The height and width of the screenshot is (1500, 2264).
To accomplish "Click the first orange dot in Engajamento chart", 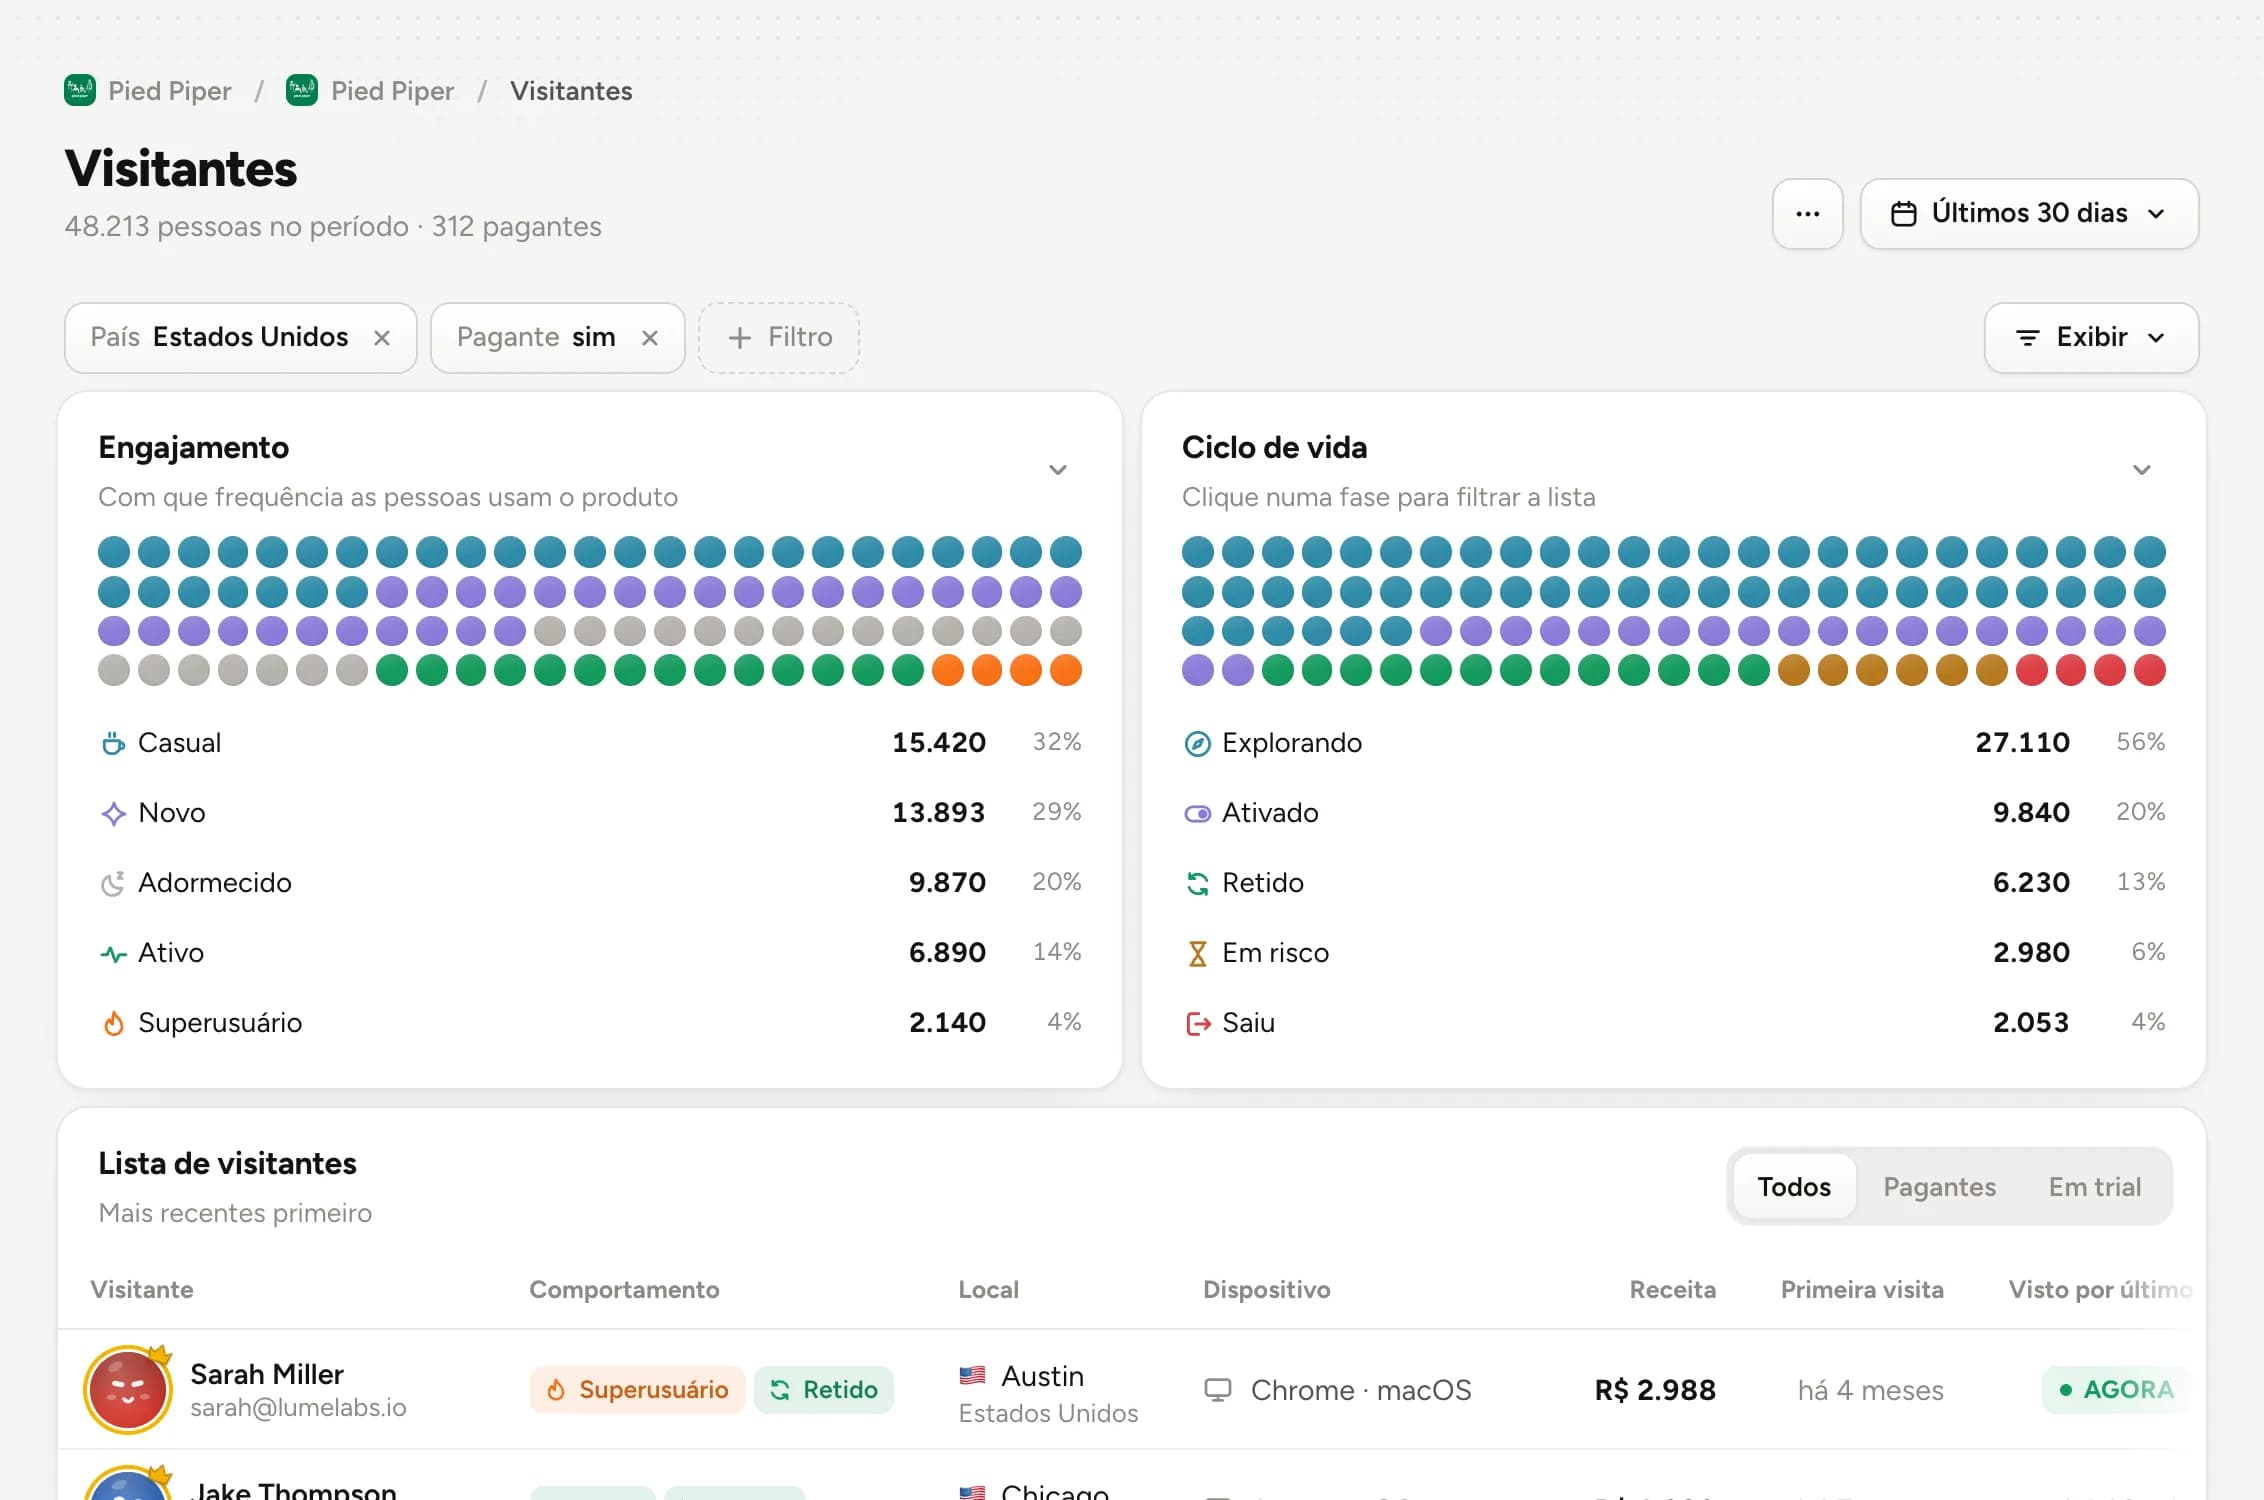I will 947,670.
